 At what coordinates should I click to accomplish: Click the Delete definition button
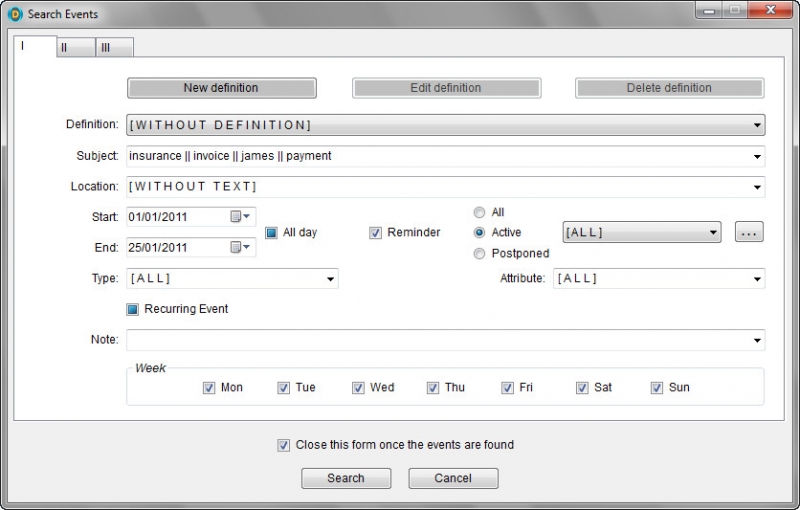[x=669, y=88]
